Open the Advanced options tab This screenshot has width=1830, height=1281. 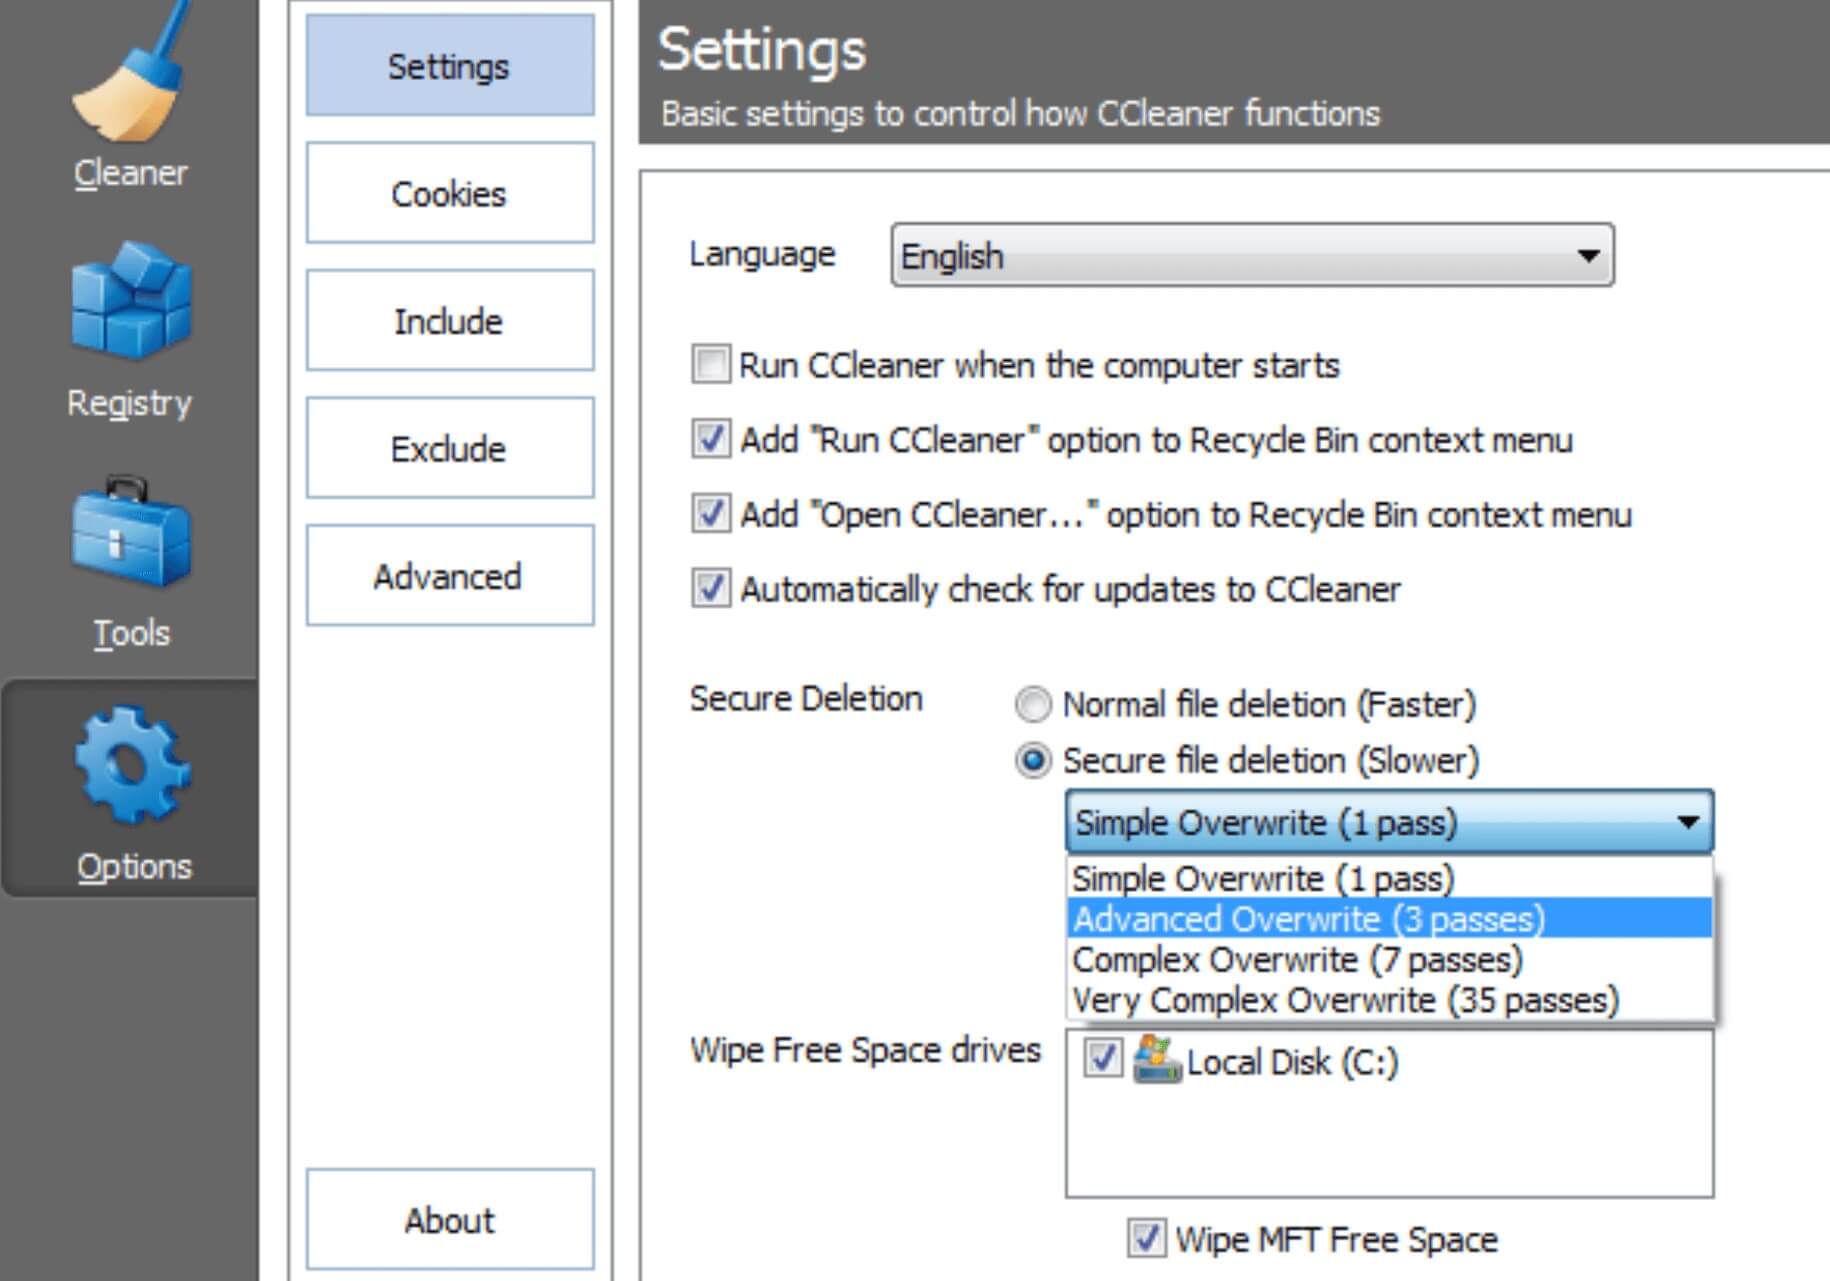click(x=449, y=576)
